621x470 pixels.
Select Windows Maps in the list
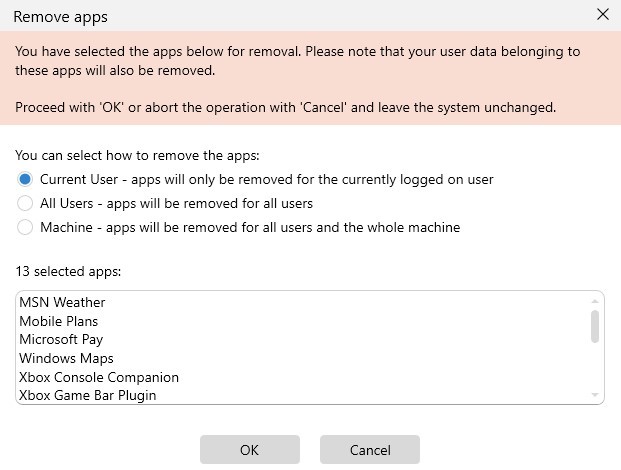tap(66, 358)
